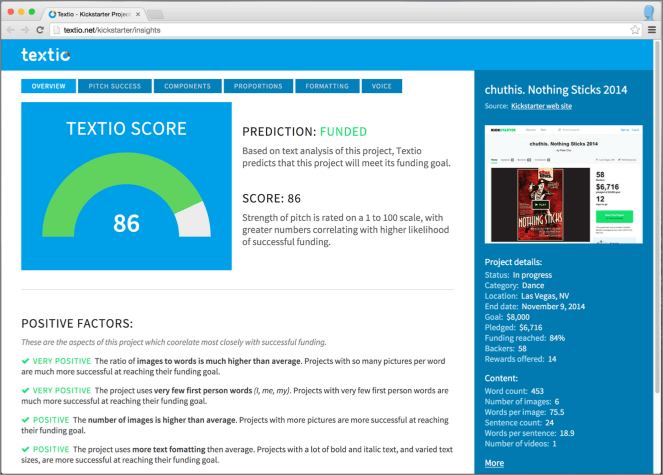Click the browser forward arrow

click(25, 30)
